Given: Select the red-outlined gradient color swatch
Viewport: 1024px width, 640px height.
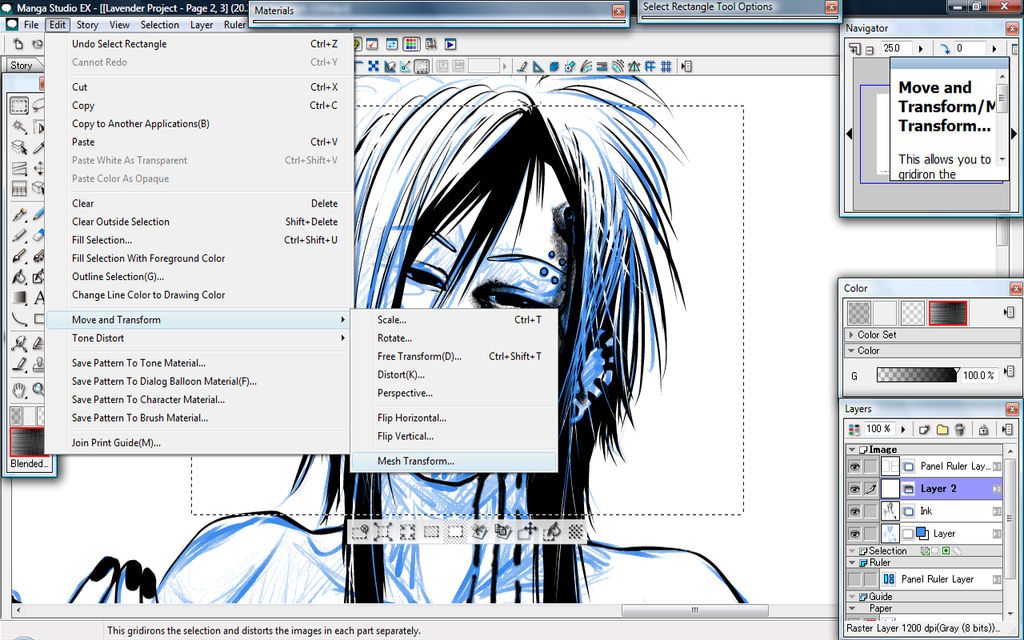Looking at the screenshot, I should tap(947, 313).
